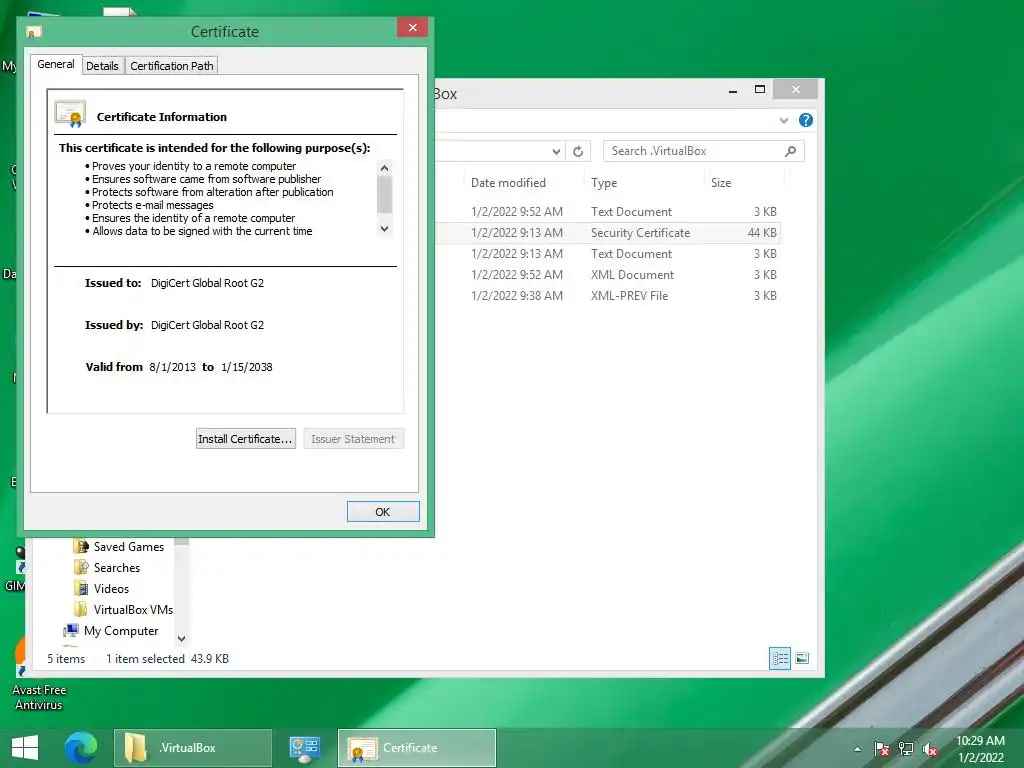Click navigation pane scroll down arrow
This screenshot has height=768, width=1024.
click(x=182, y=638)
